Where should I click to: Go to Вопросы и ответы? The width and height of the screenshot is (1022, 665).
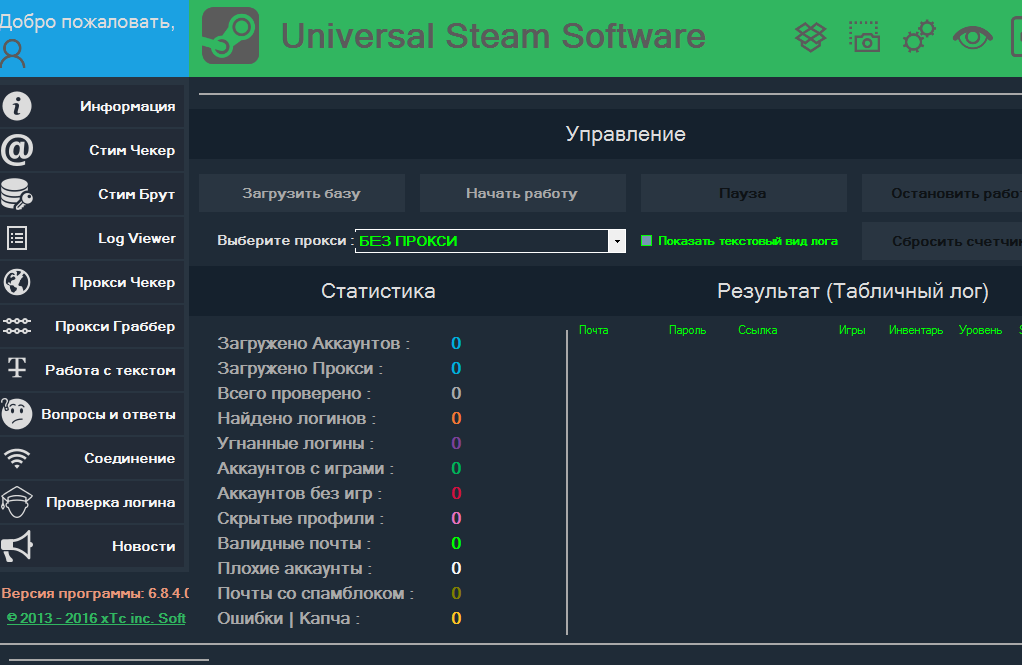(92, 414)
